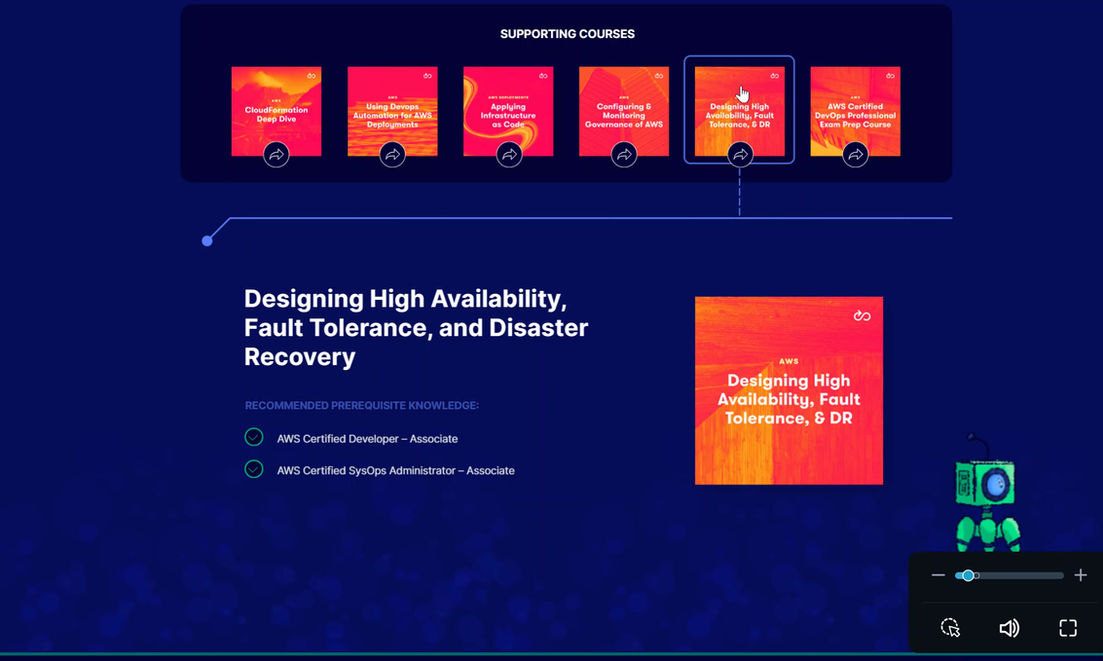Open share arrow under Applying Infrastructure as Code
The image size is (1103, 661).
[509, 154]
